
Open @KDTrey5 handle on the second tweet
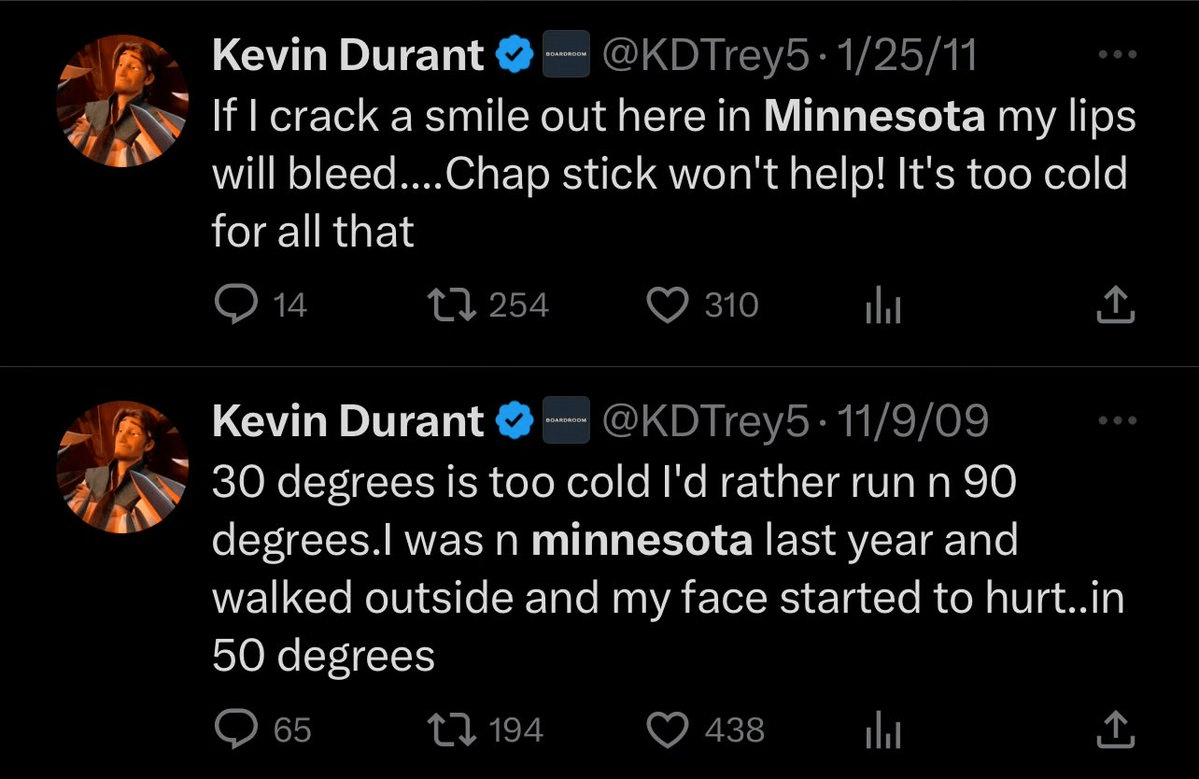point(704,420)
